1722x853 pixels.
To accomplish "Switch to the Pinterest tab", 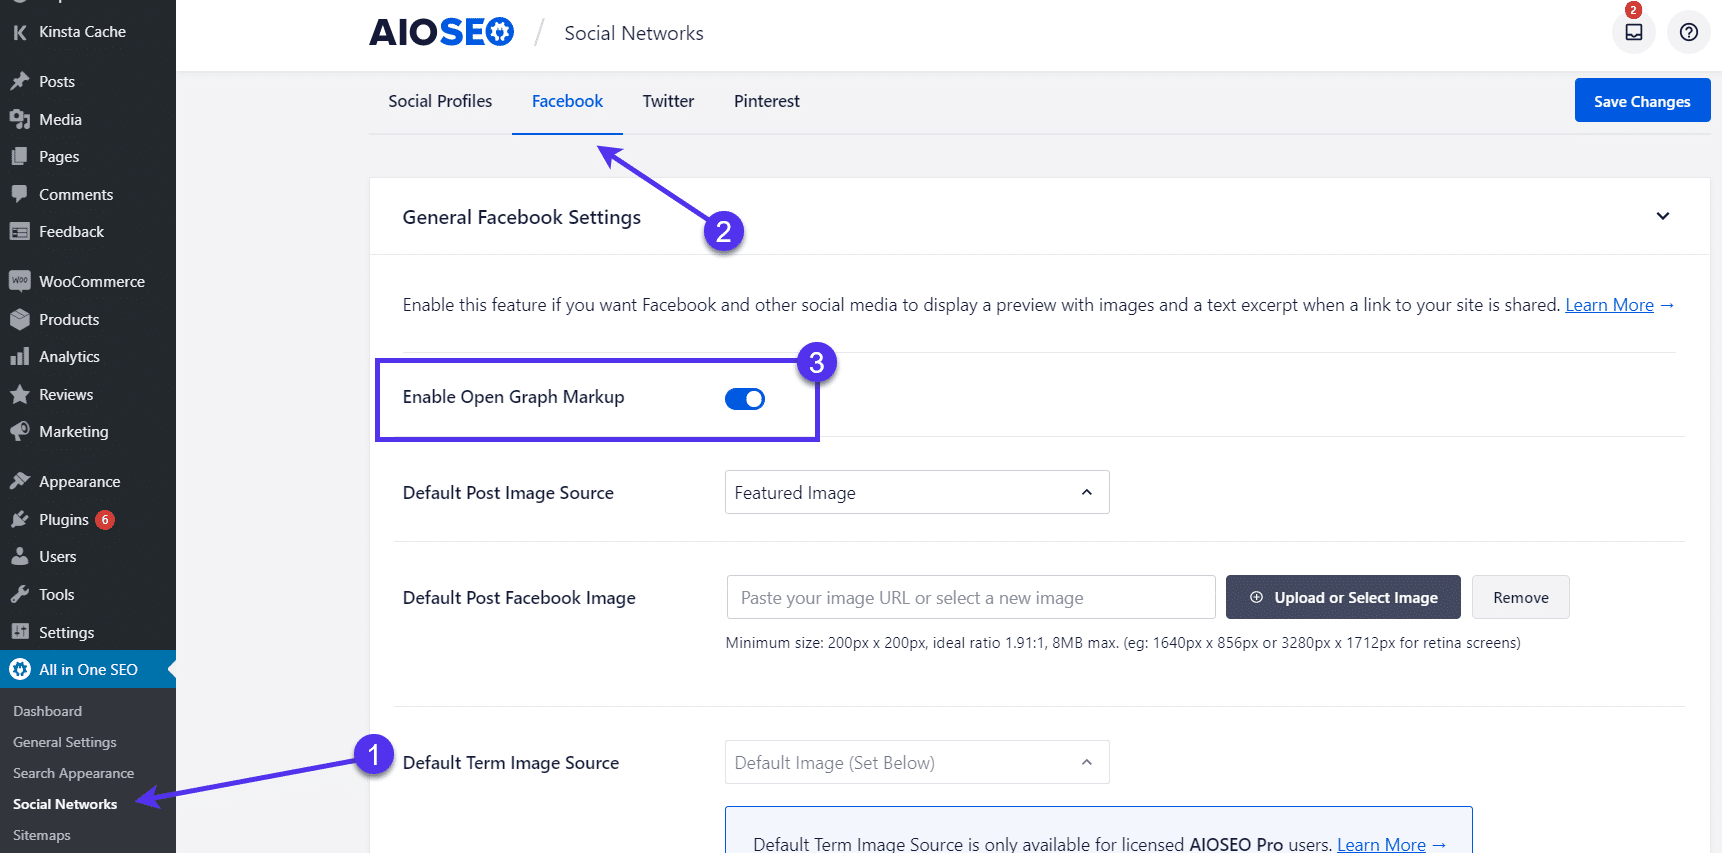I will tap(767, 101).
